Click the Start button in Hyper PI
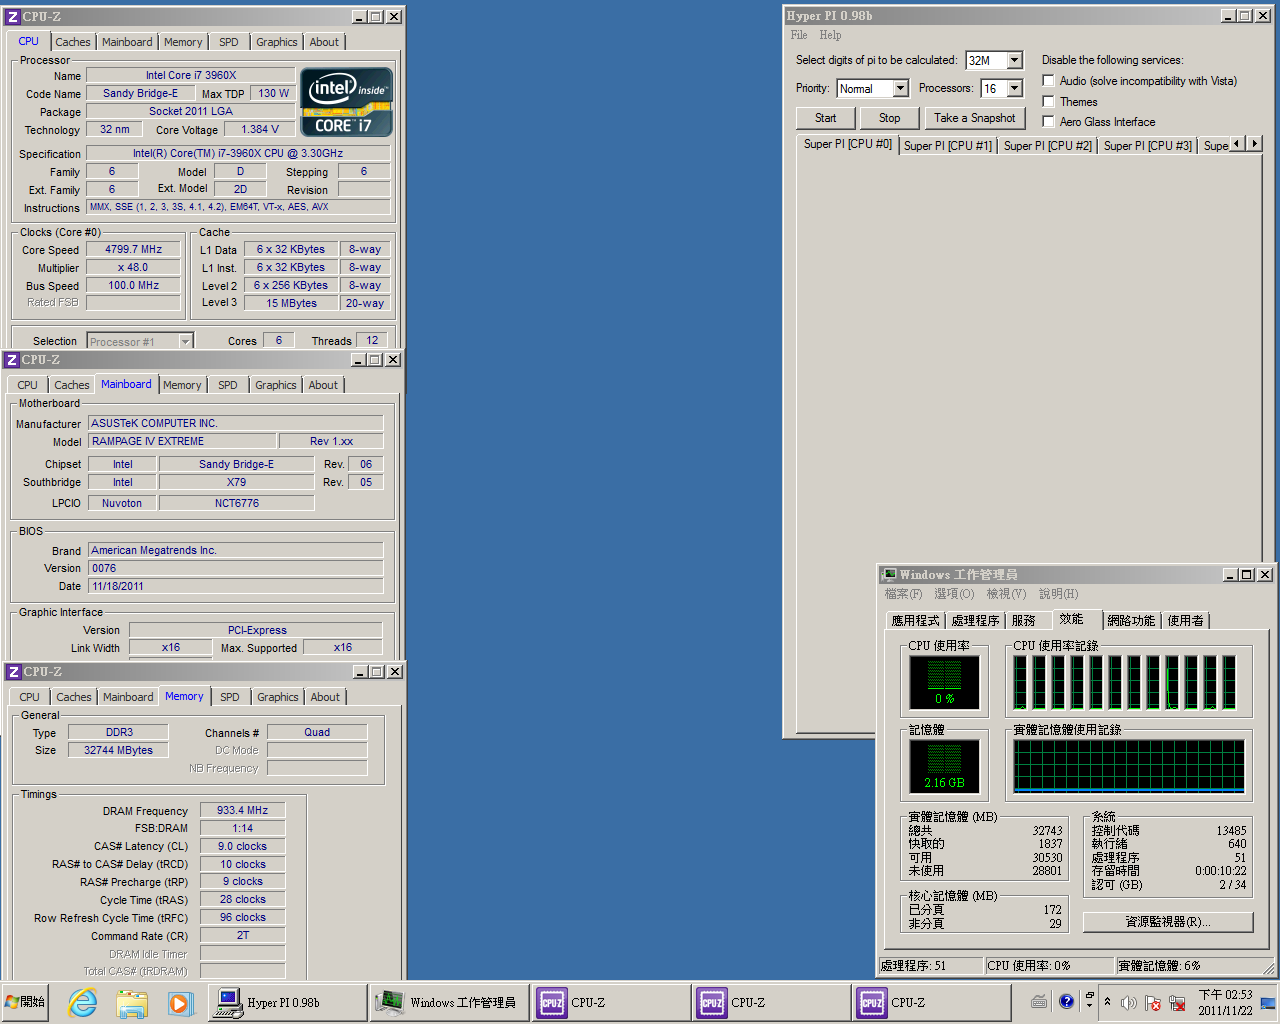The image size is (1280, 1024). click(x=825, y=118)
